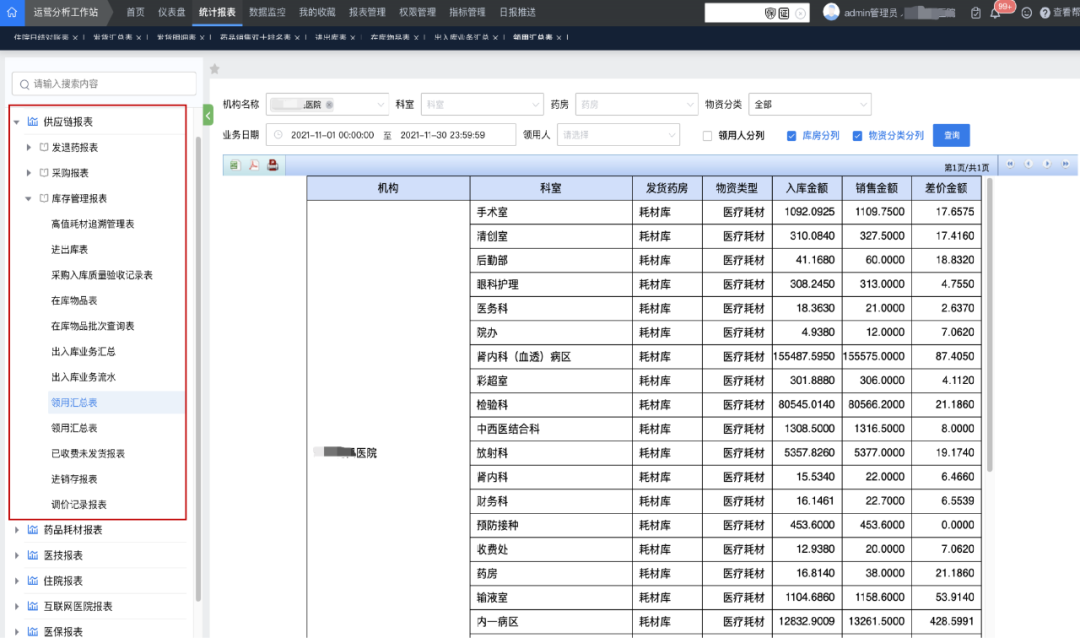
Task: Open the 科室 dropdown selector
Action: (x=482, y=104)
